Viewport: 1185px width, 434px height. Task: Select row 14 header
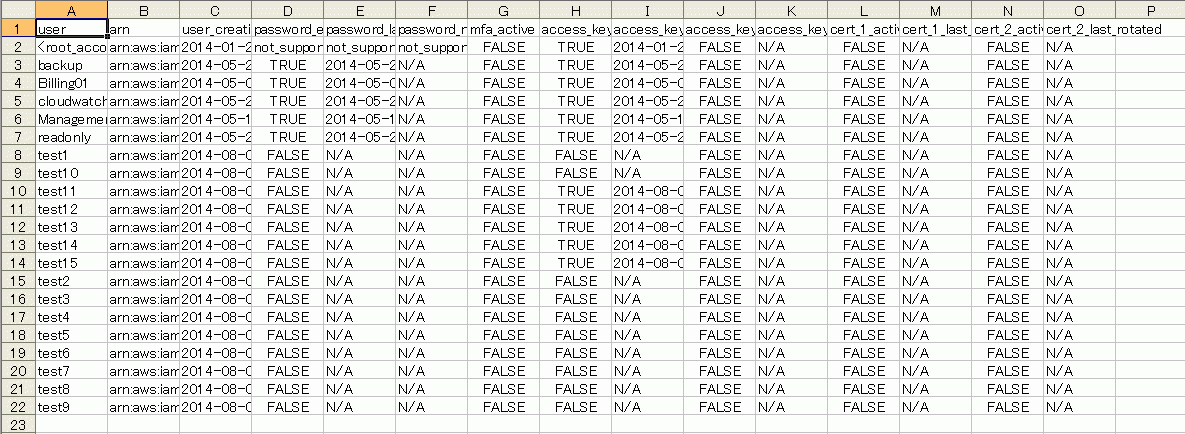click(x=17, y=263)
